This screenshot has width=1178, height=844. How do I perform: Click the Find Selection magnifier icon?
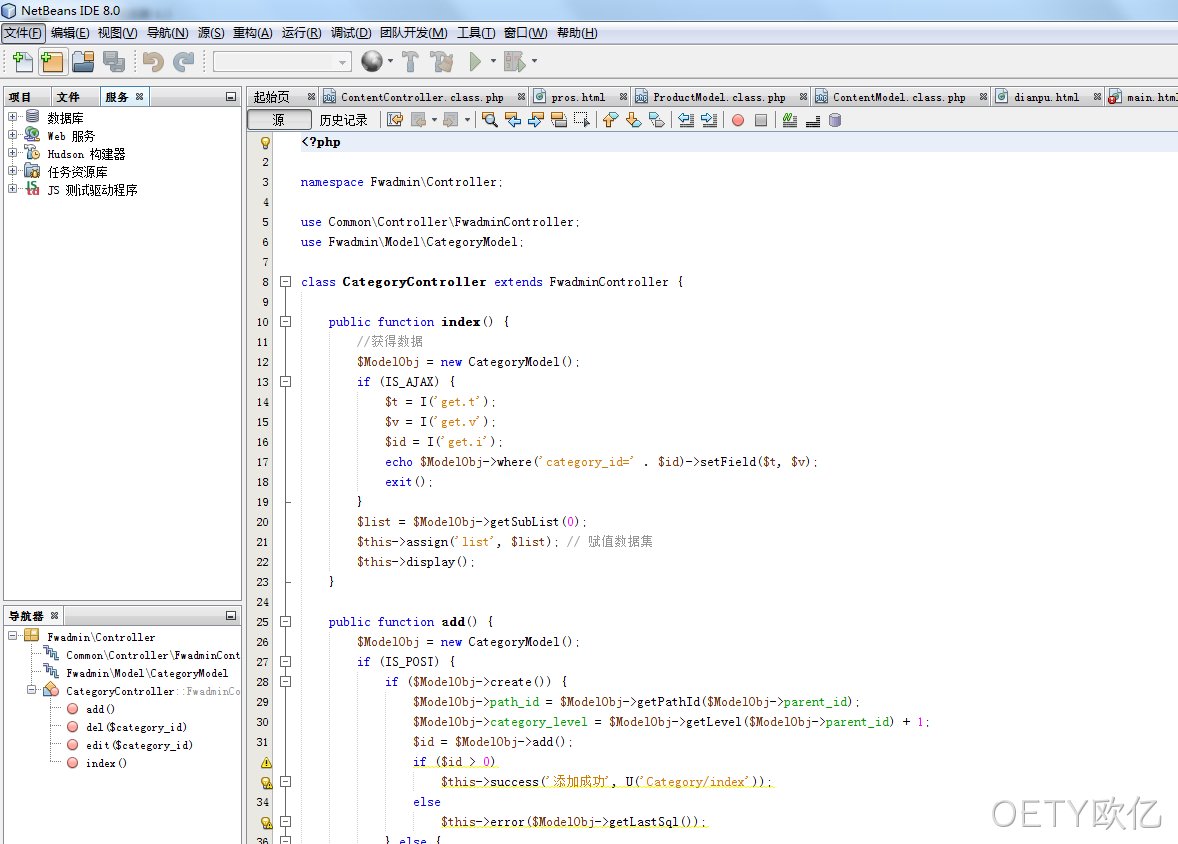pyautogui.click(x=490, y=119)
